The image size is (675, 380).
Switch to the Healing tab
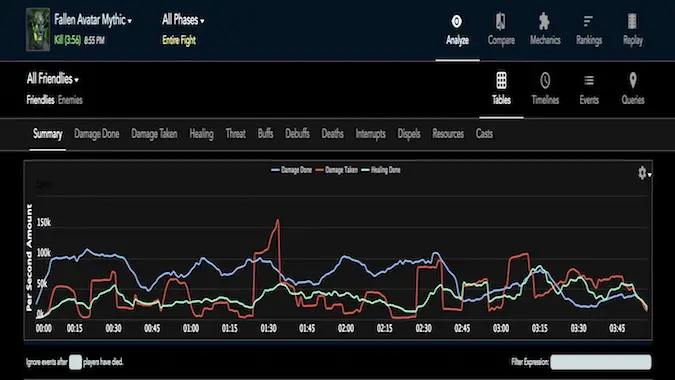click(201, 134)
